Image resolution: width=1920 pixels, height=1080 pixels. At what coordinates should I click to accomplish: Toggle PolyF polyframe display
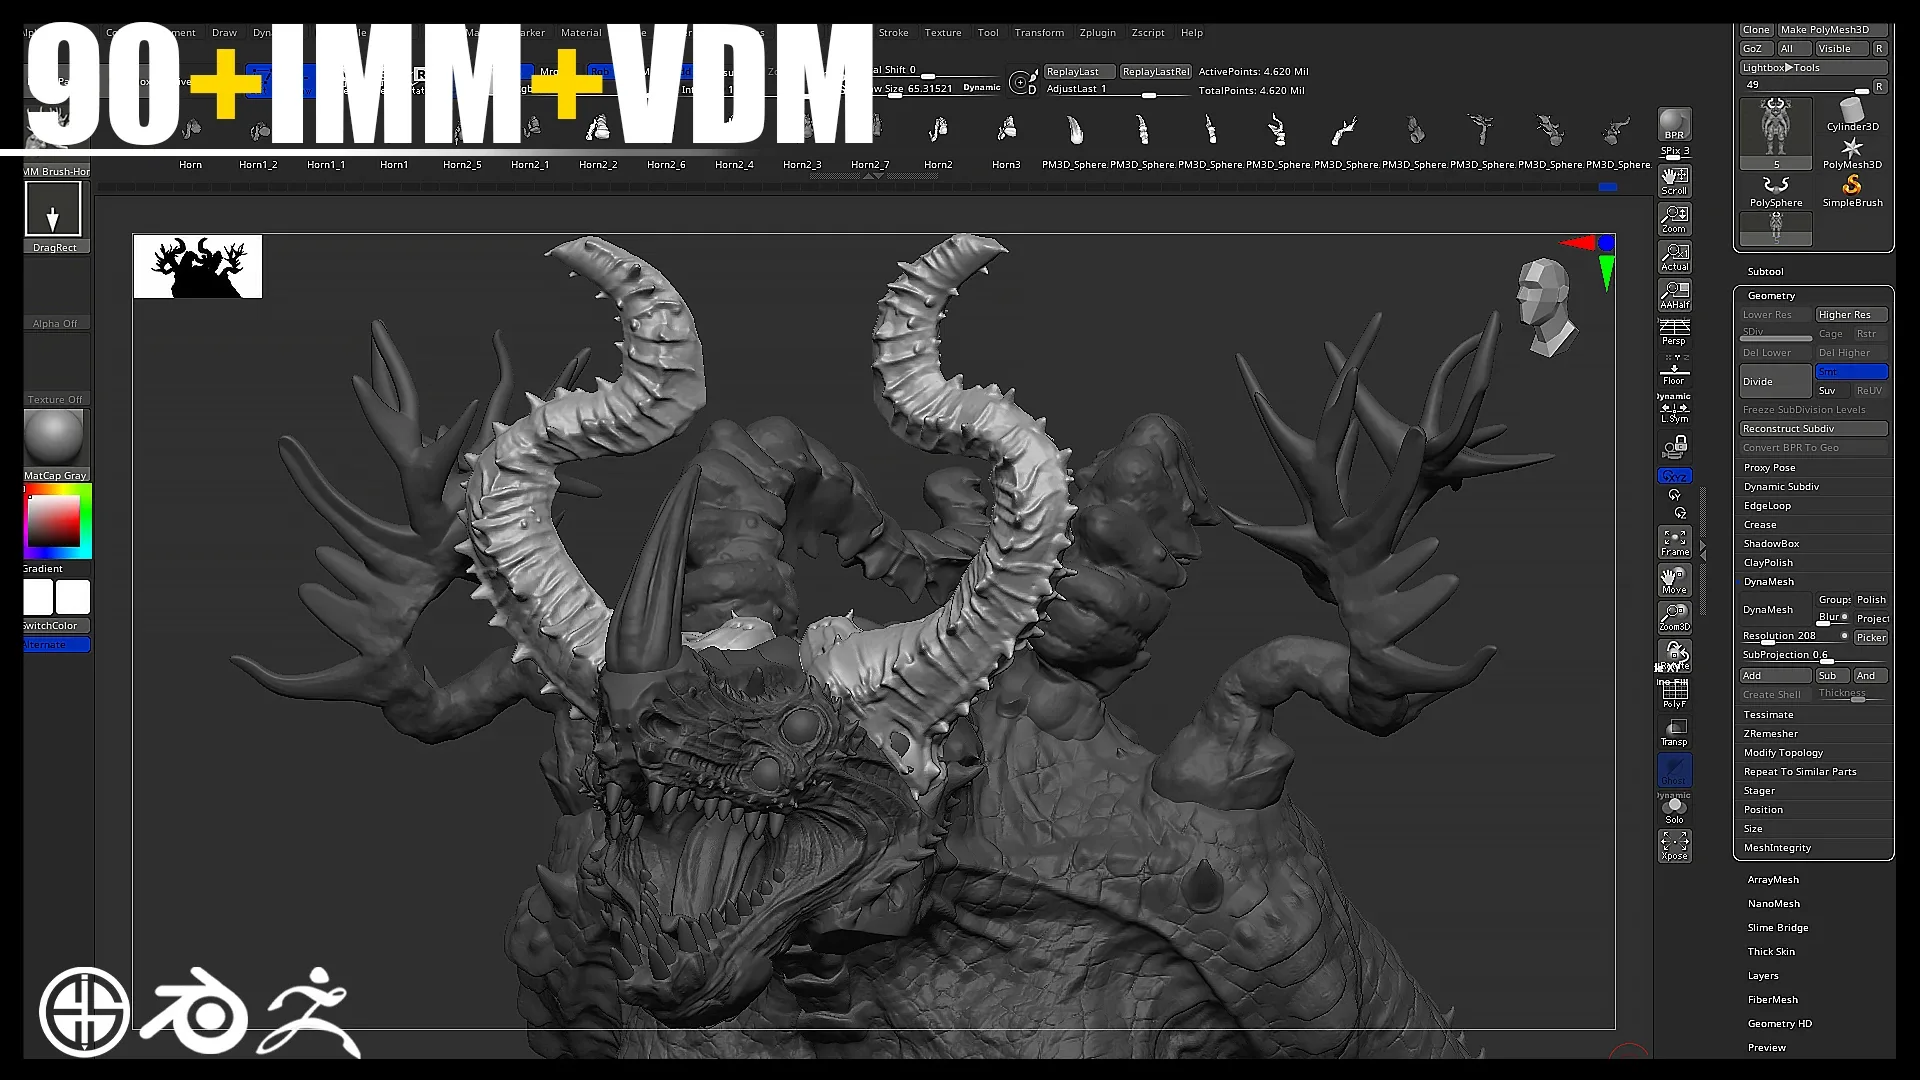point(1674,694)
